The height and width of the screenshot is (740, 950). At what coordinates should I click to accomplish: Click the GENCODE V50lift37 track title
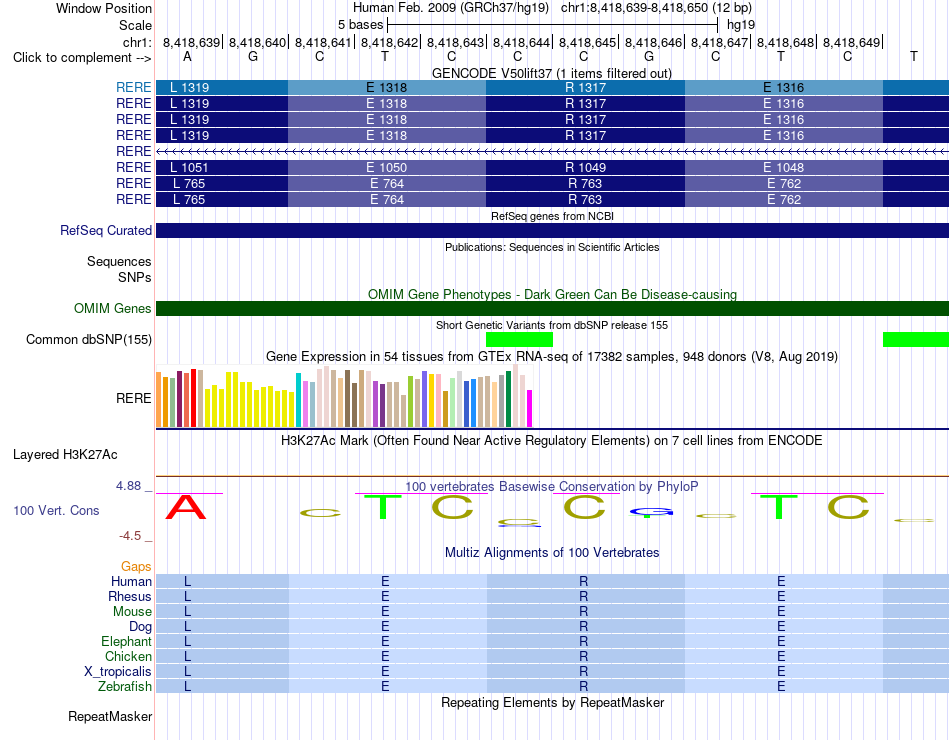click(551, 73)
